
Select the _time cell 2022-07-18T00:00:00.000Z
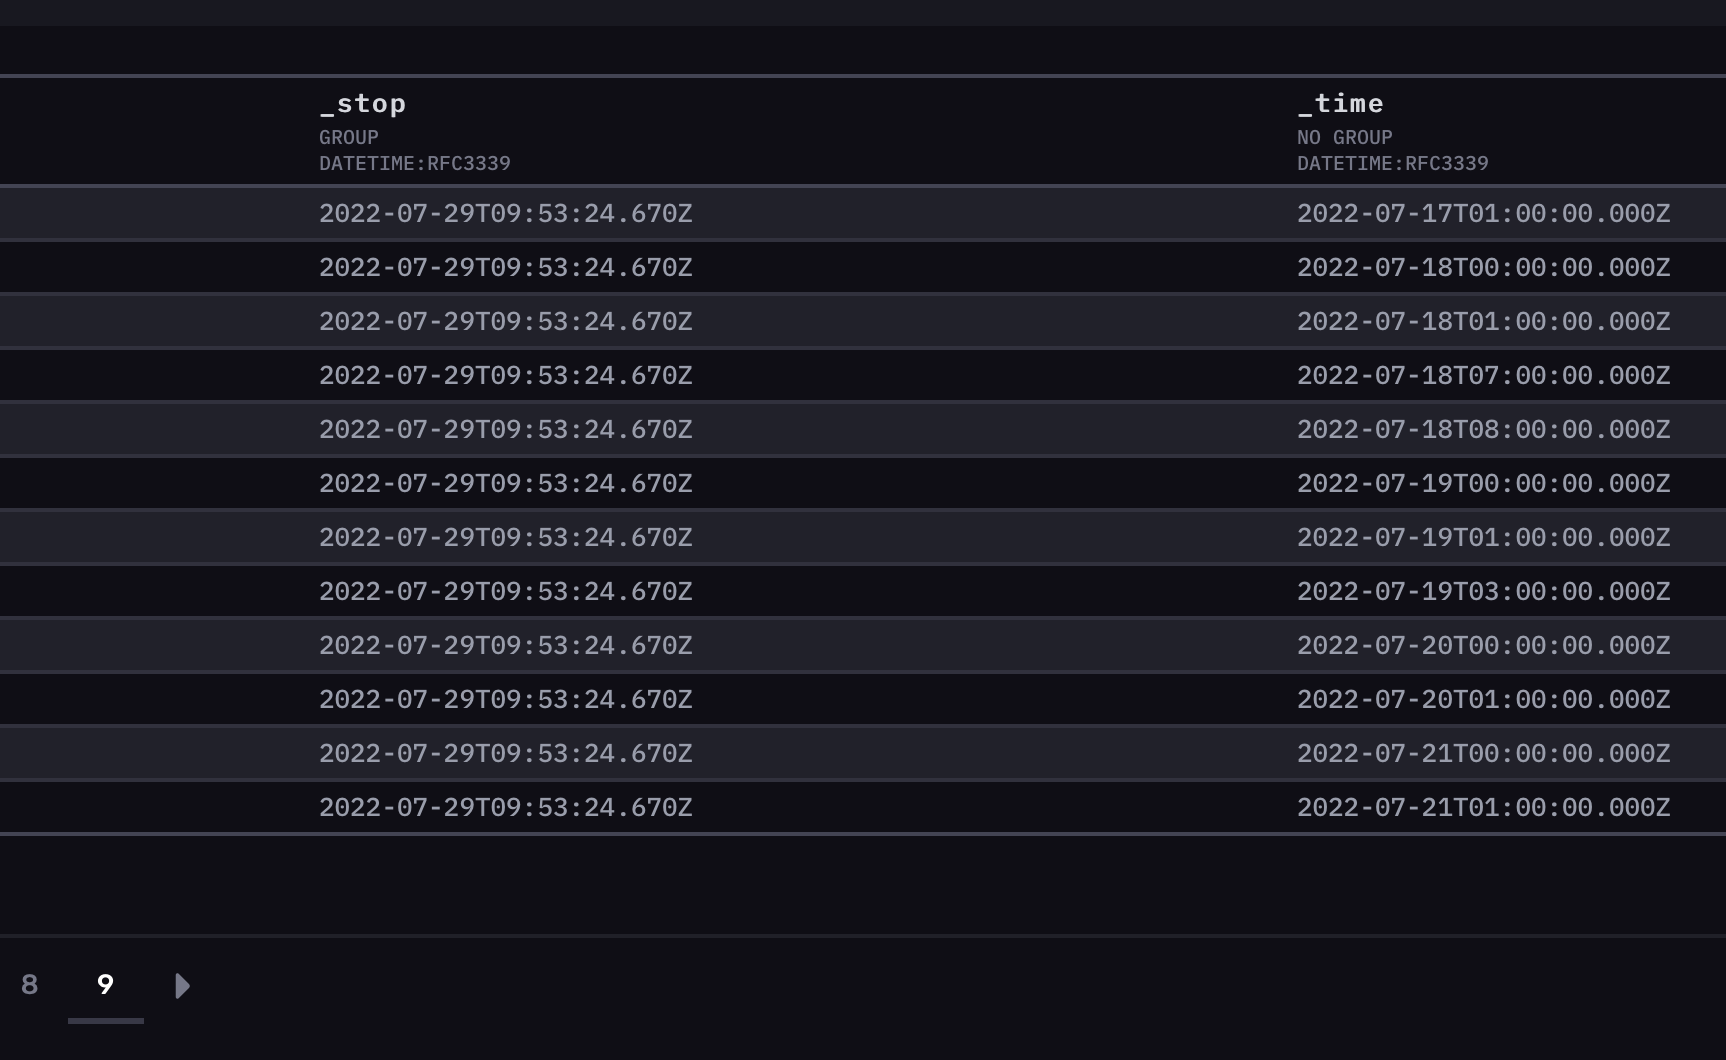point(1483,268)
